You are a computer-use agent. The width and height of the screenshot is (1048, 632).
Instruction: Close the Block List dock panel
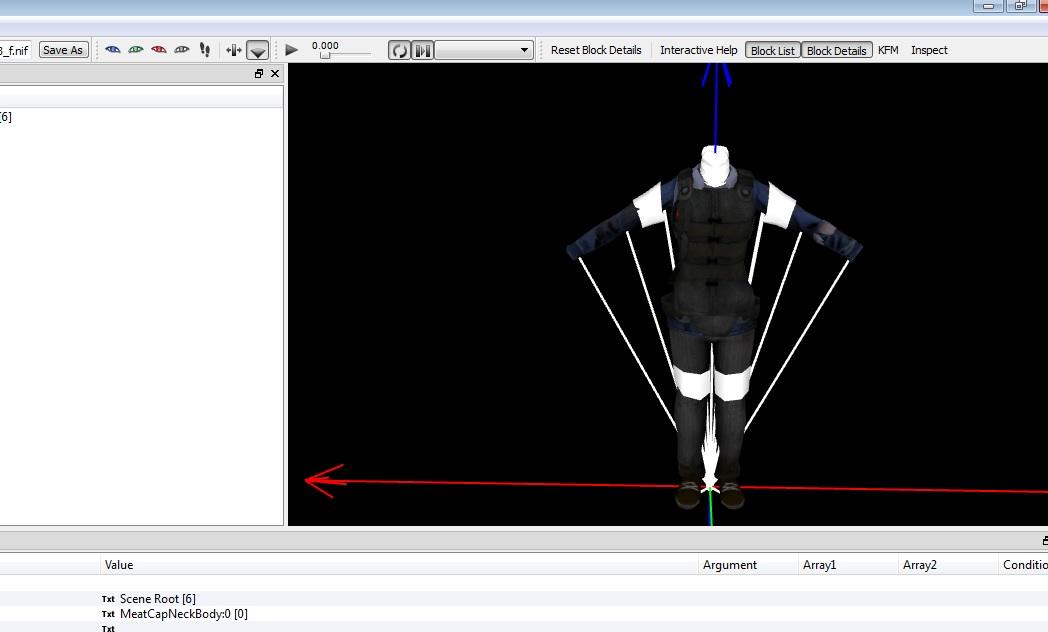pos(275,73)
